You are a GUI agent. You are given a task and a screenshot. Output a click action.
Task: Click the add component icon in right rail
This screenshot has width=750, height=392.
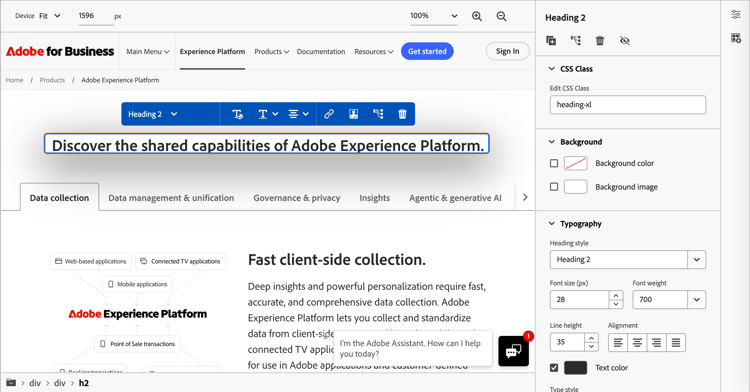click(x=736, y=38)
